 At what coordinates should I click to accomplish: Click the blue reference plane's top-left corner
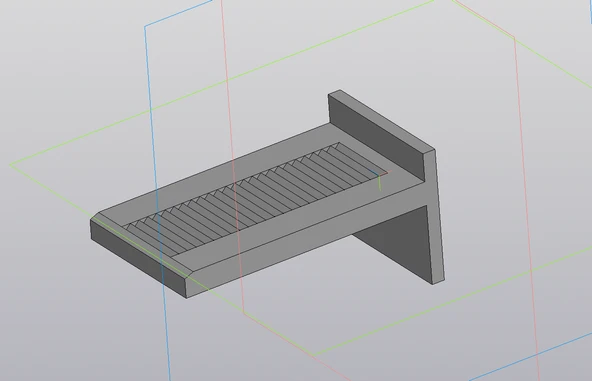(x=145, y=27)
